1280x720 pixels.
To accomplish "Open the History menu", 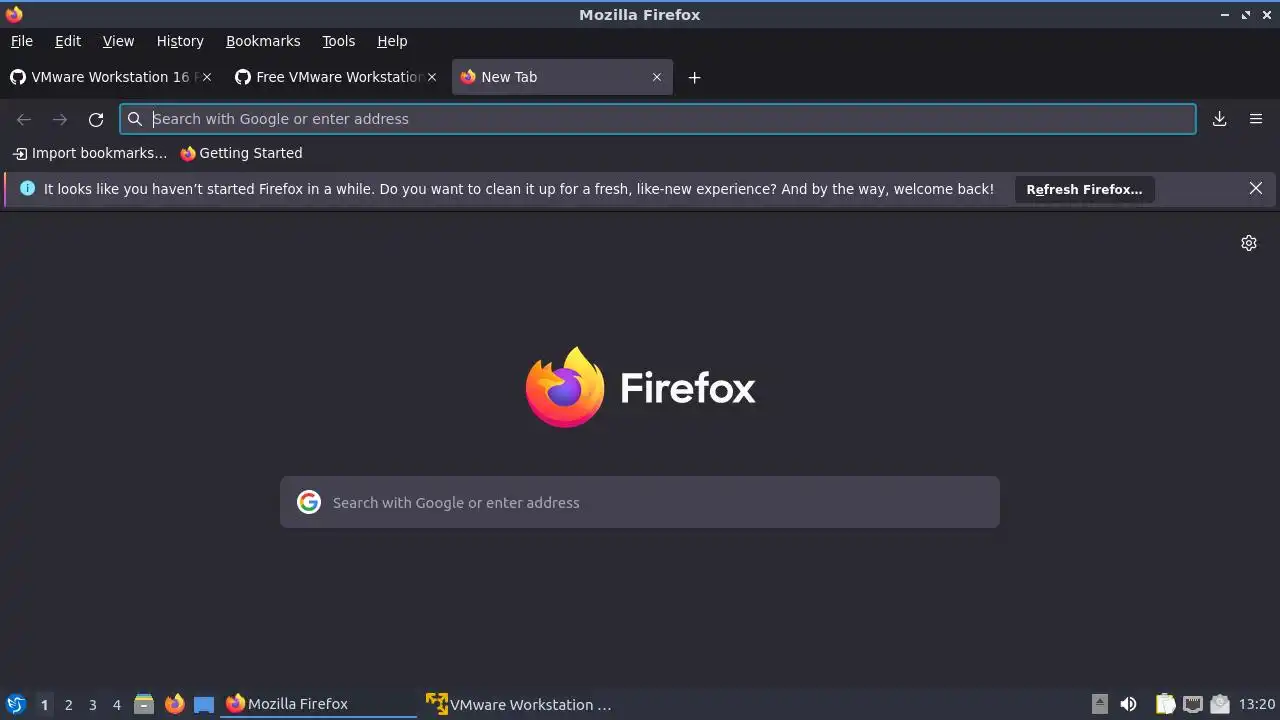I will [180, 41].
